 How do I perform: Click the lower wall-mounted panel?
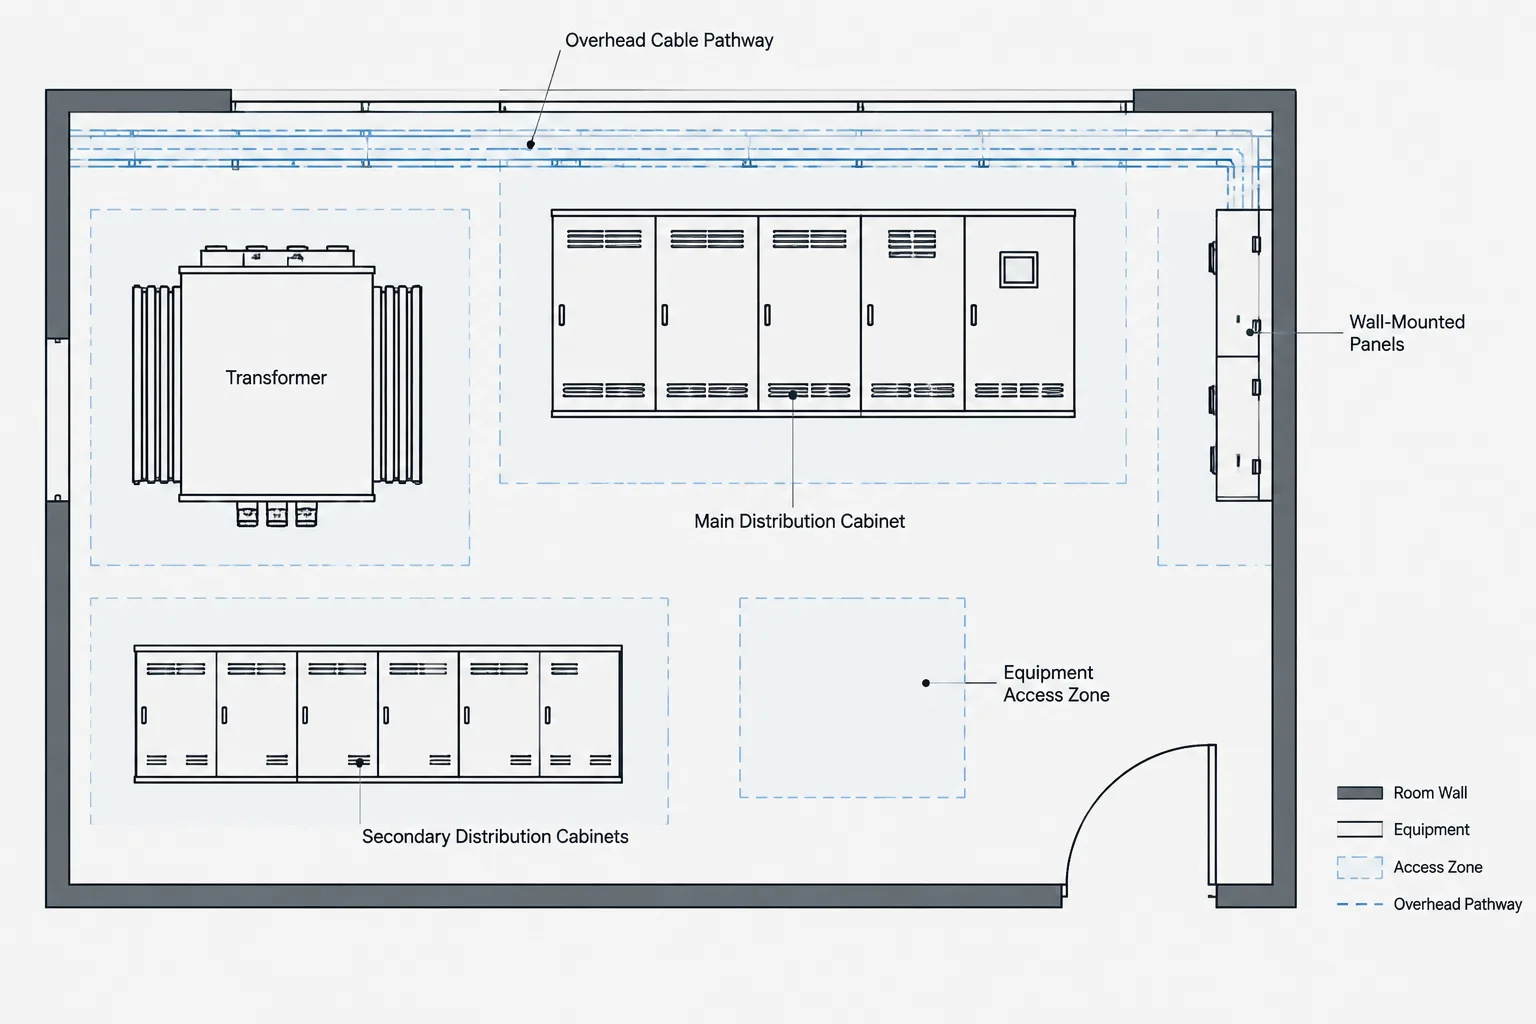tap(1238, 429)
